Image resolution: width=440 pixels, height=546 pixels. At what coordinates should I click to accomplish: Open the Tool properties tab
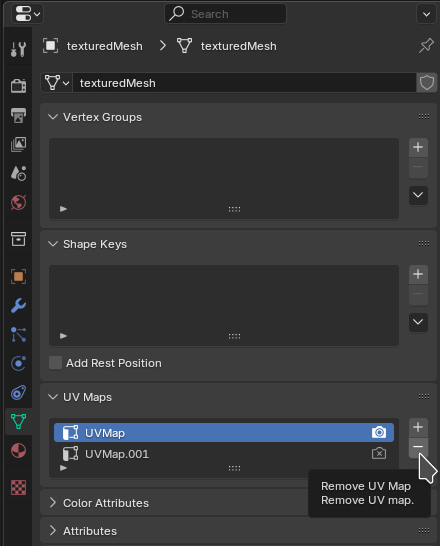(x=18, y=49)
